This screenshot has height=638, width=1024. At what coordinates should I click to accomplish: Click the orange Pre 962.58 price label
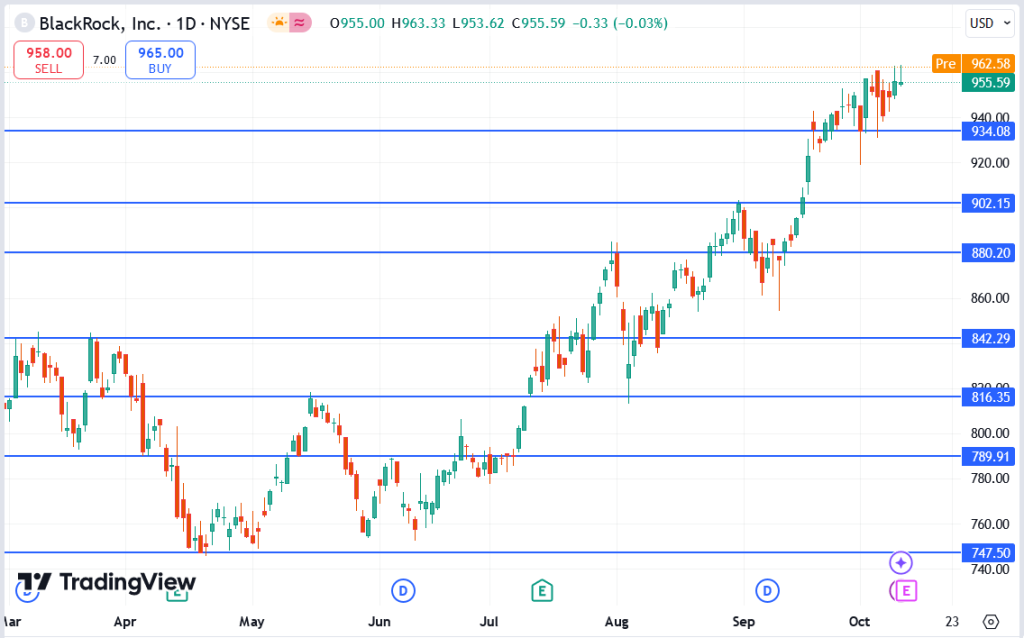[x=973, y=64]
